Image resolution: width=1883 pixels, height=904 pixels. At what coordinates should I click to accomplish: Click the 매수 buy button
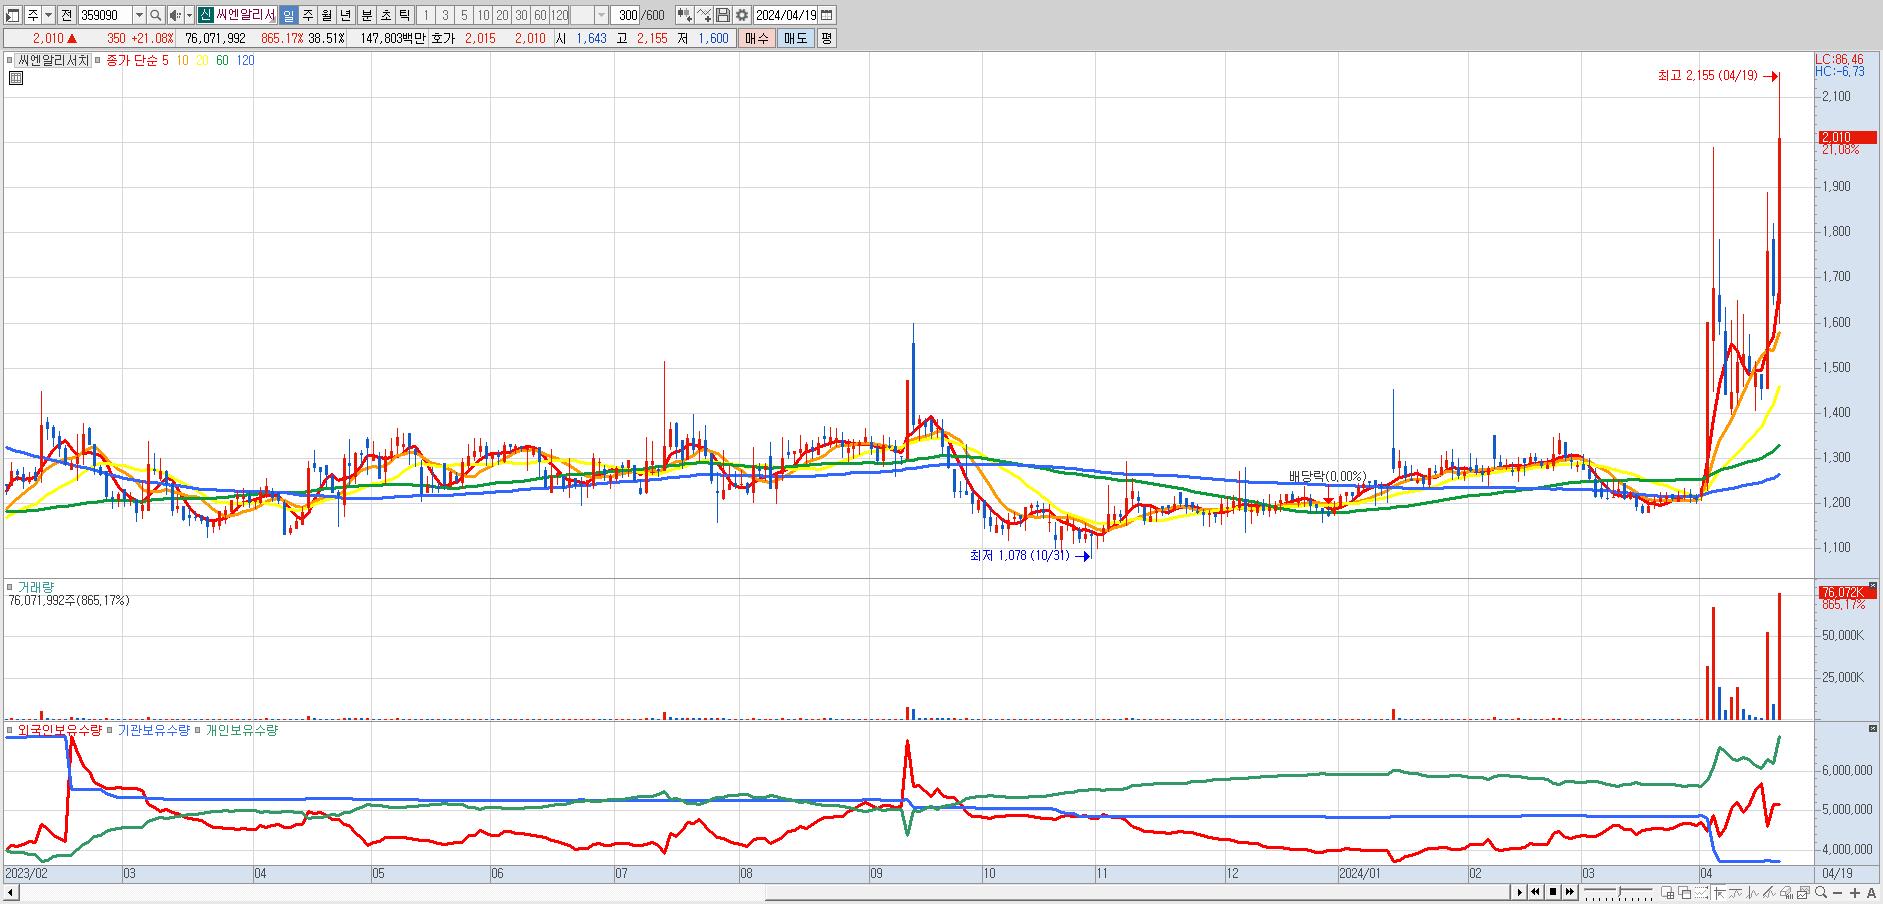756,38
